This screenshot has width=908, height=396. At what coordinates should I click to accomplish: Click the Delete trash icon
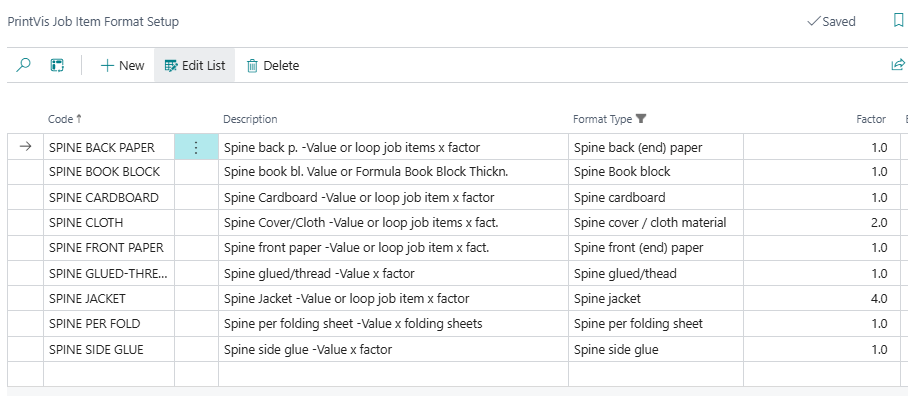click(x=252, y=66)
